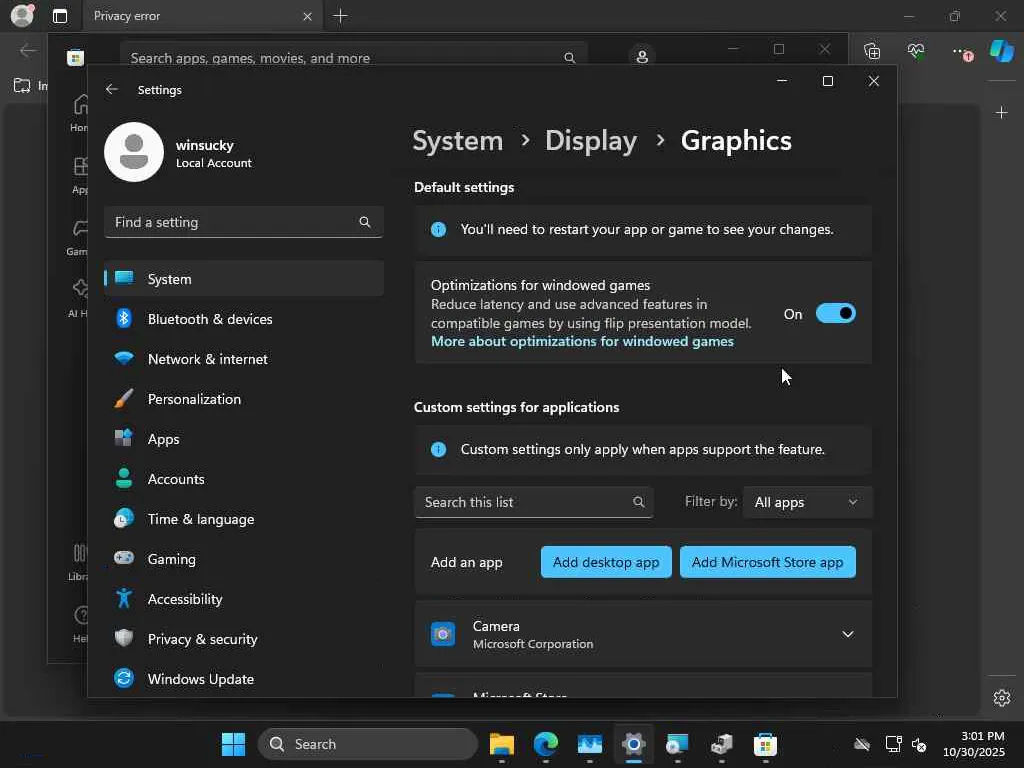Click the winsucky profile avatar
The width and height of the screenshot is (1024, 768).
134,152
